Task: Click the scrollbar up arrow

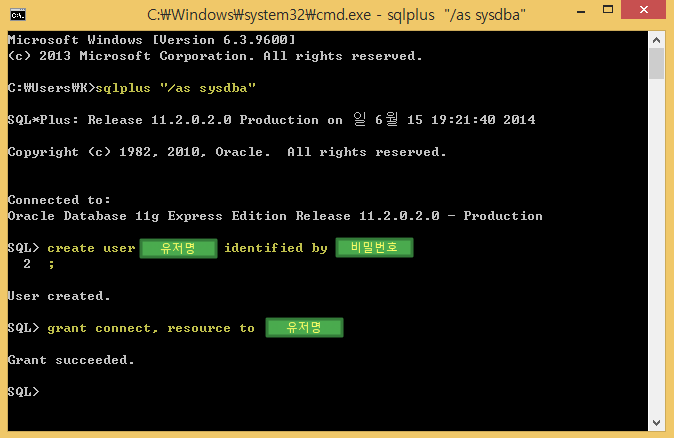Action: tap(656, 40)
